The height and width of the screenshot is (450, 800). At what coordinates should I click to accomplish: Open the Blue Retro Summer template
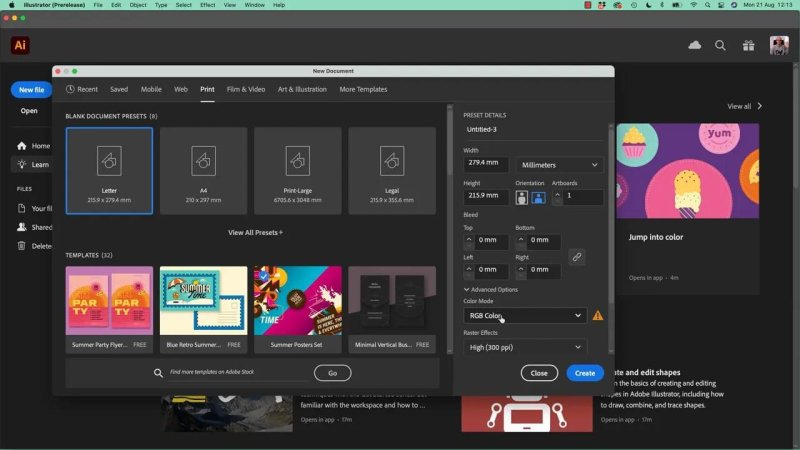(204, 309)
